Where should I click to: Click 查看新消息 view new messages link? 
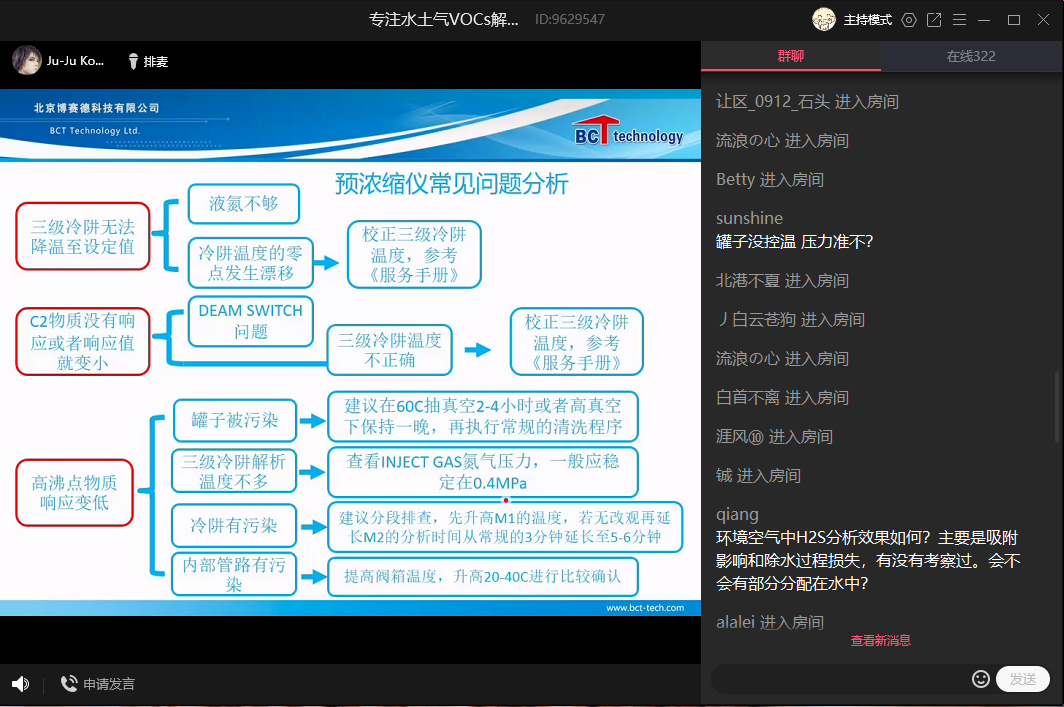(880, 641)
